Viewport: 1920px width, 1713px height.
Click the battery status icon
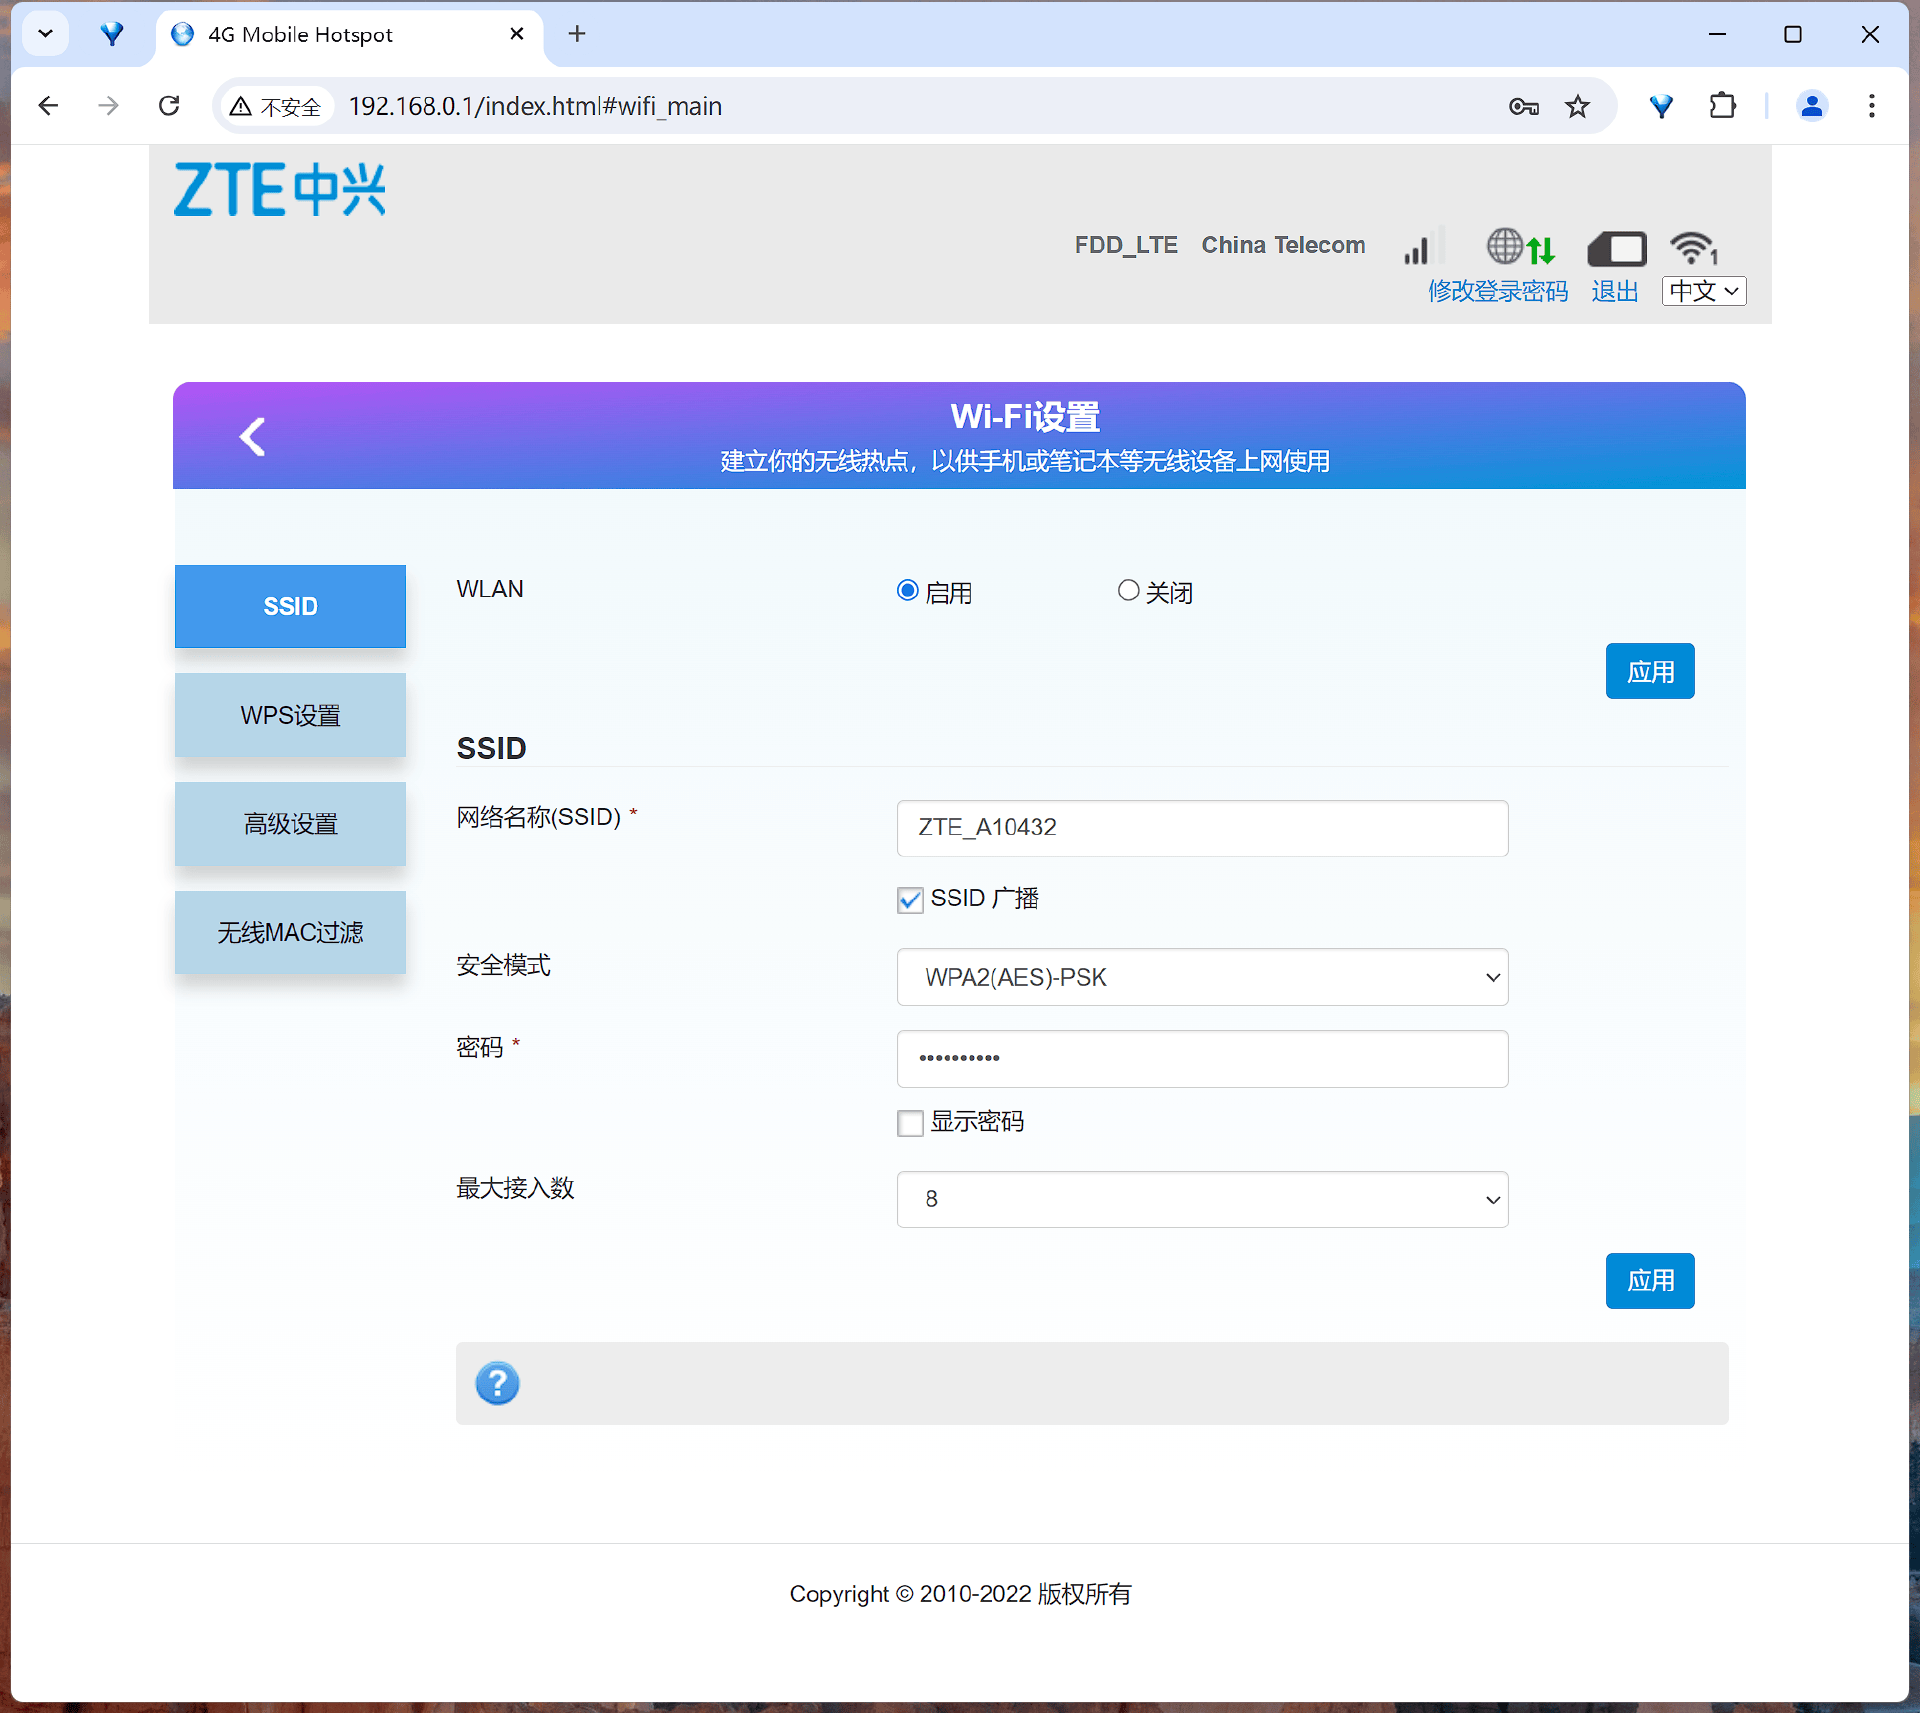click(x=1616, y=247)
